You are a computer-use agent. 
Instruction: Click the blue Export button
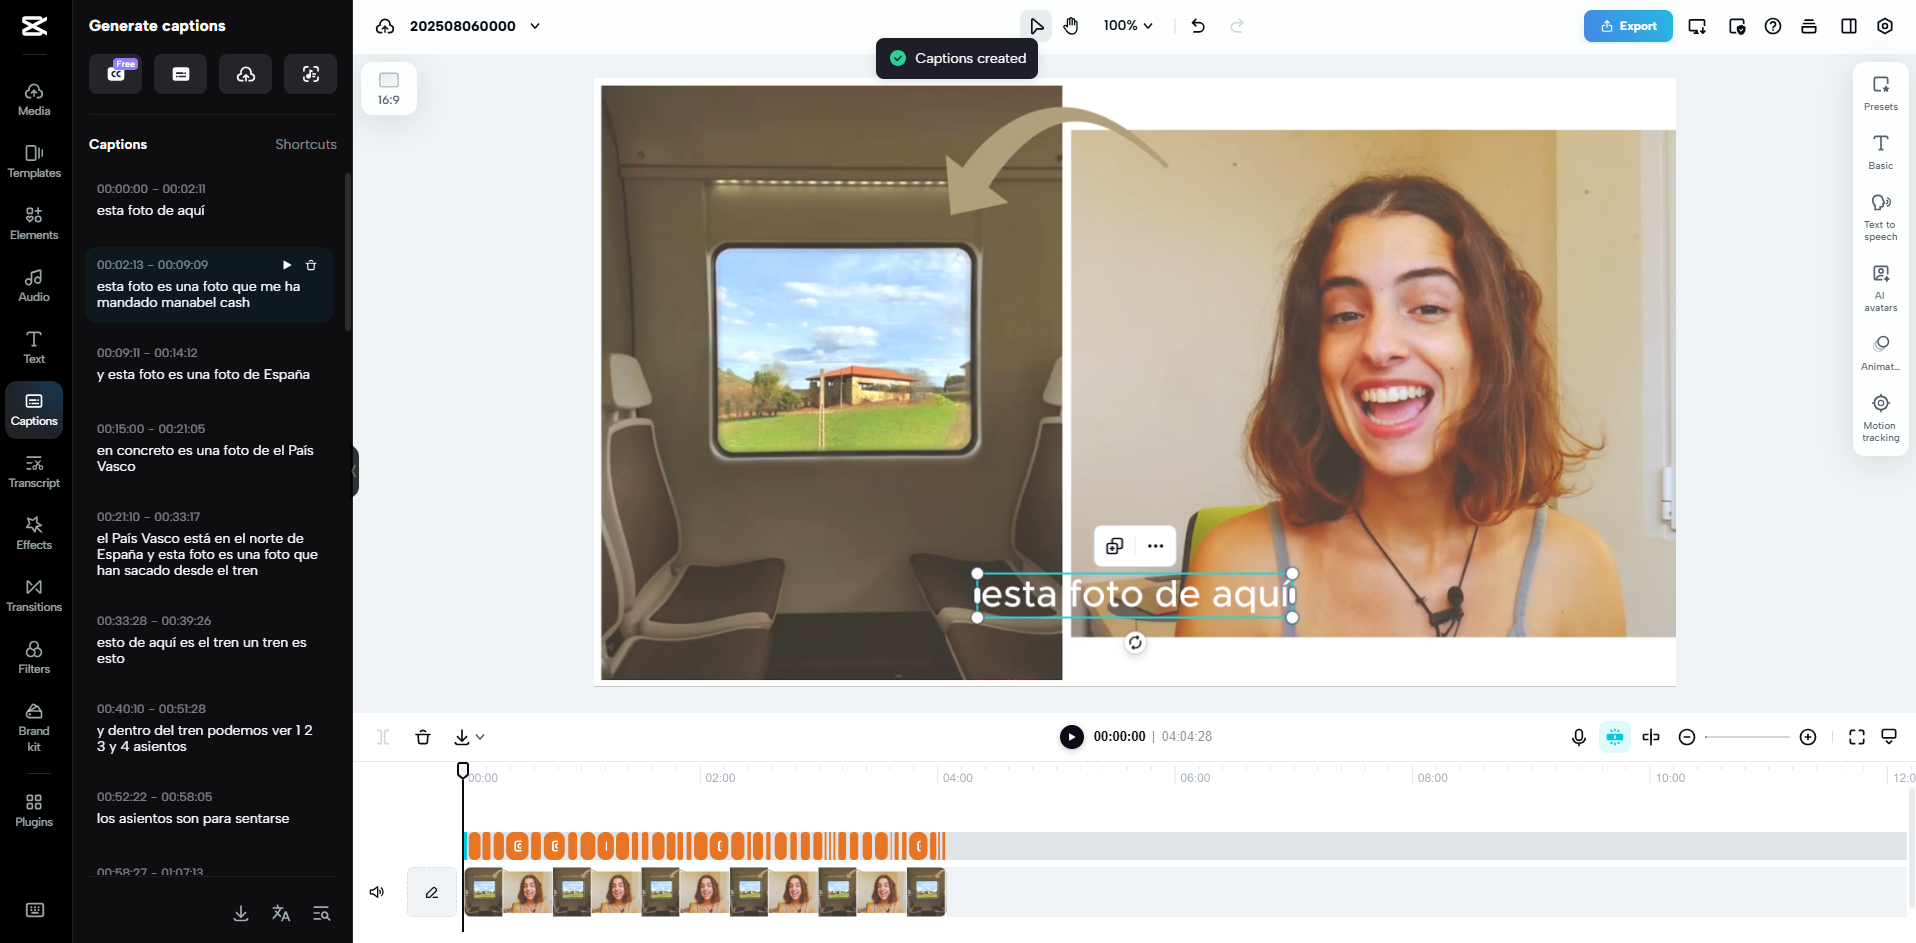tap(1627, 25)
